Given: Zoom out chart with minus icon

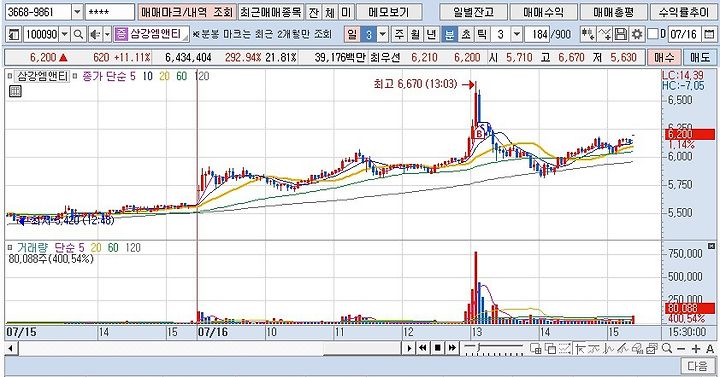Looking at the screenshot, I should pos(681,349).
